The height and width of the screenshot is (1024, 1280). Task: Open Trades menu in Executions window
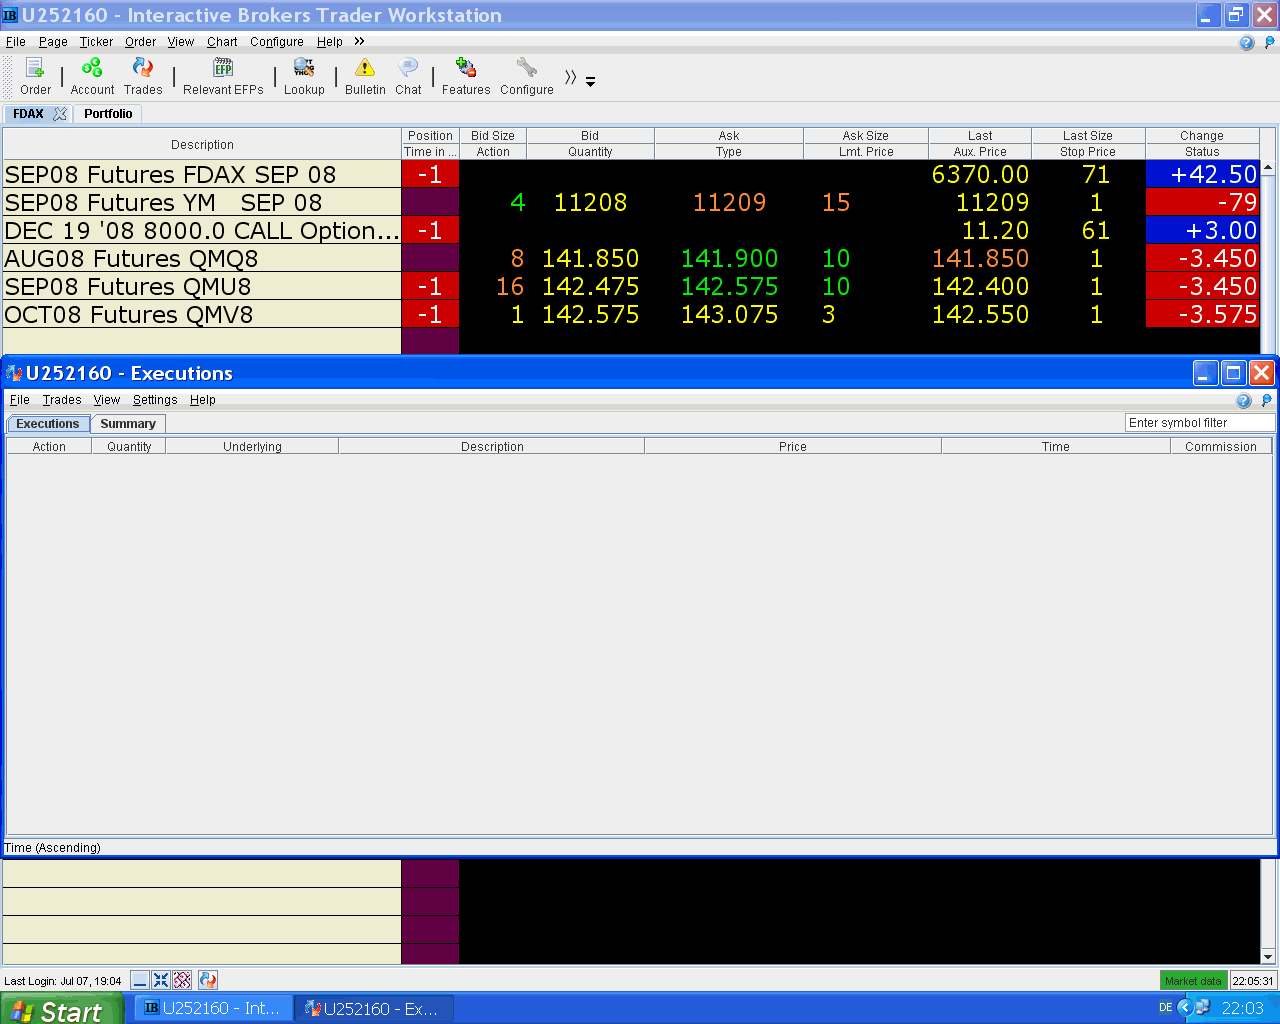(62, 400)
